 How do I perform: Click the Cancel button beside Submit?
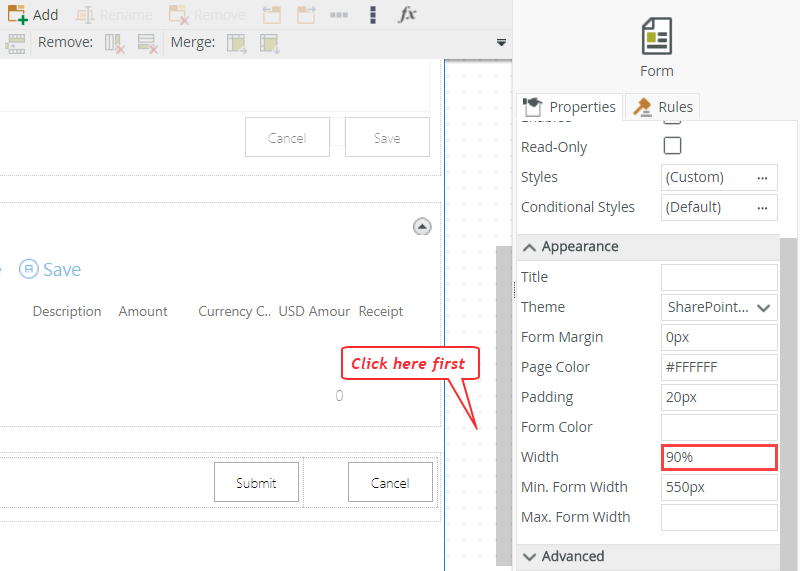coord(390,482)
